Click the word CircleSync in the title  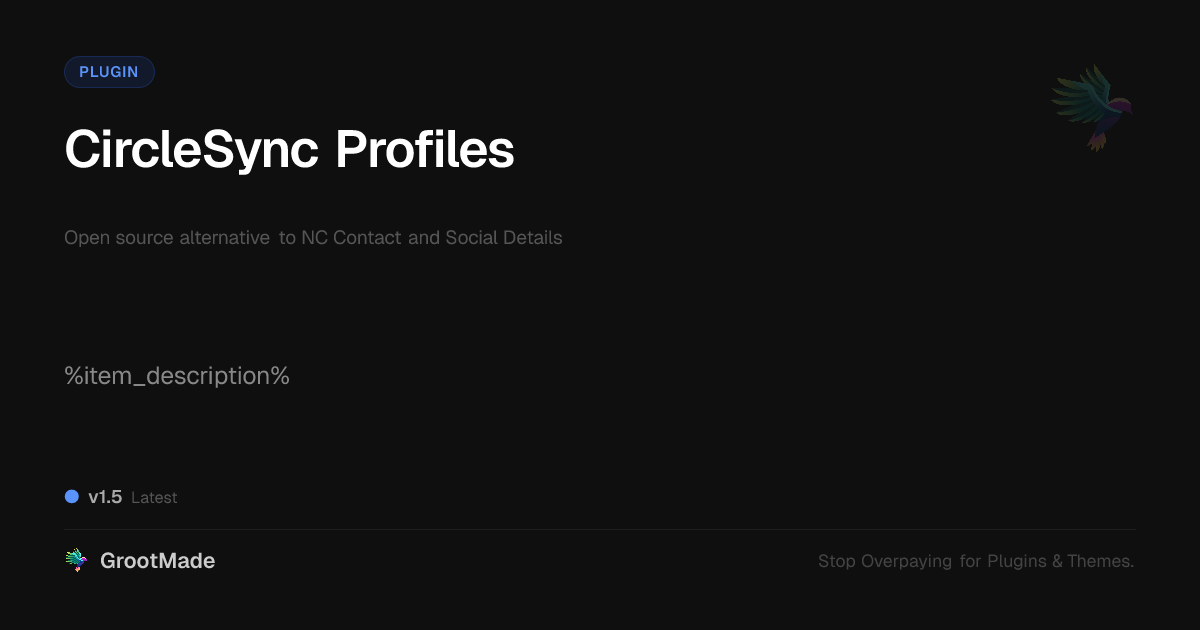pyautogui.click(x=191, y=151)
